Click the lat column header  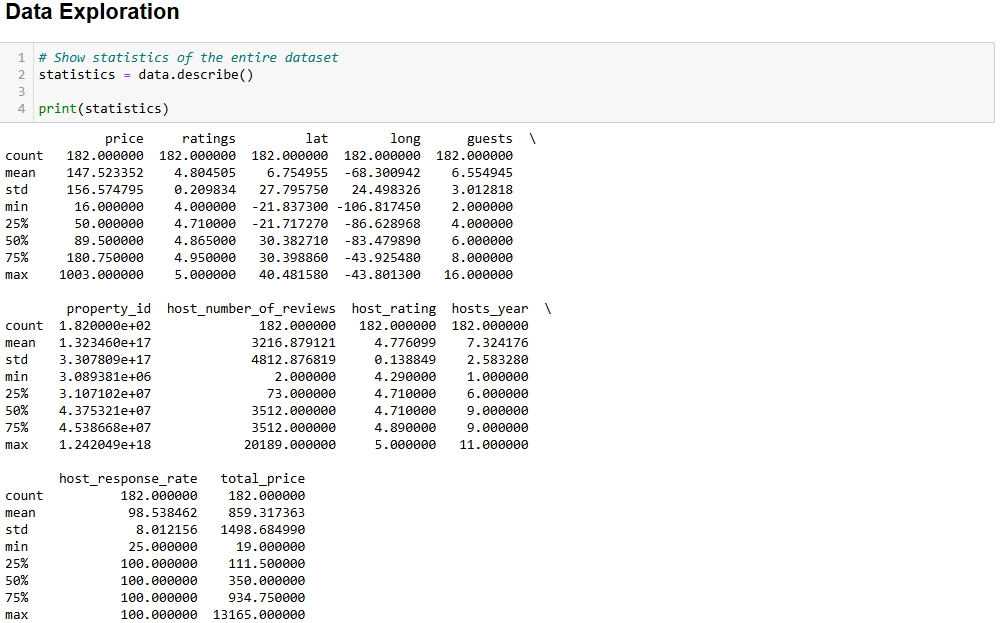(x=317, y=139)
